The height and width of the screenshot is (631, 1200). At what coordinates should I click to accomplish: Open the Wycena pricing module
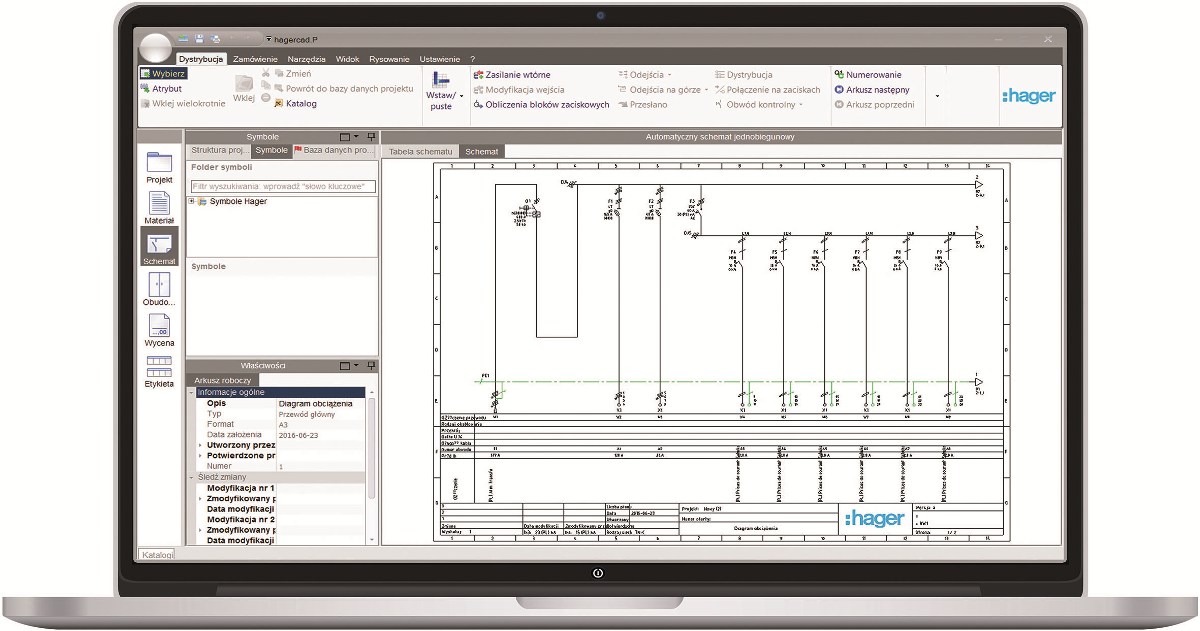pyautogui.click(x=159, y=329)
